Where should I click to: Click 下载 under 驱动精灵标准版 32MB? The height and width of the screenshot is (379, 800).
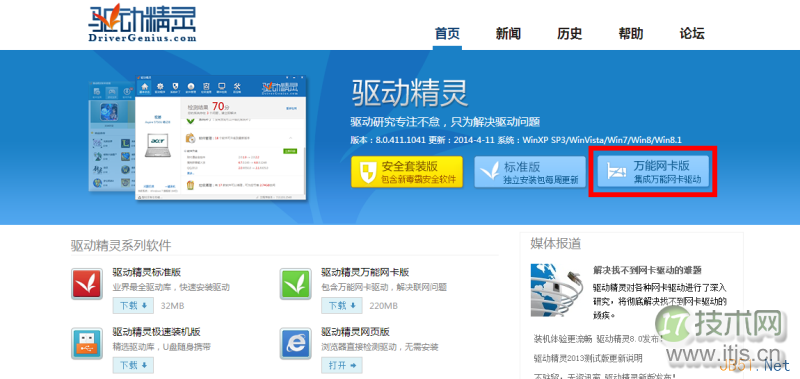[133, 306]
